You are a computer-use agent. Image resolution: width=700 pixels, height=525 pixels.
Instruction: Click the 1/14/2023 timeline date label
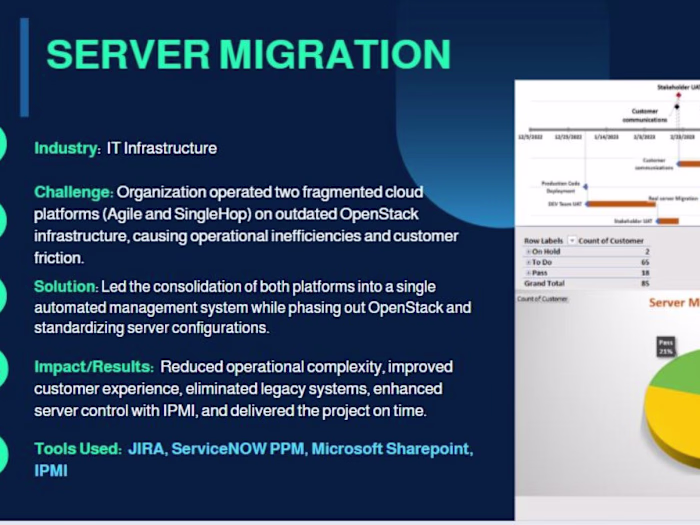pyautogui.click(x=606, y=137)
